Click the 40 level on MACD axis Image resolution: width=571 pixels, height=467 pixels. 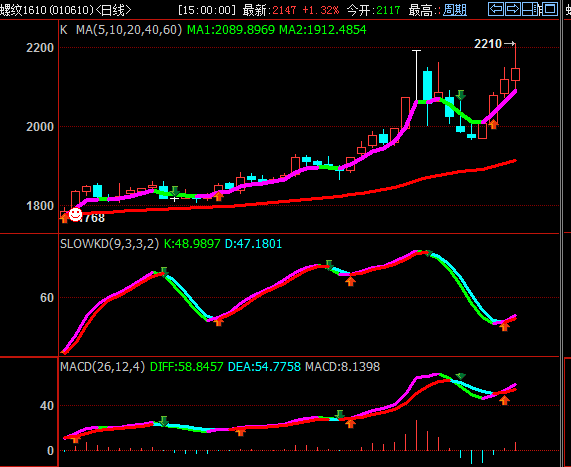pyautogui.click(x=47, y=405)
